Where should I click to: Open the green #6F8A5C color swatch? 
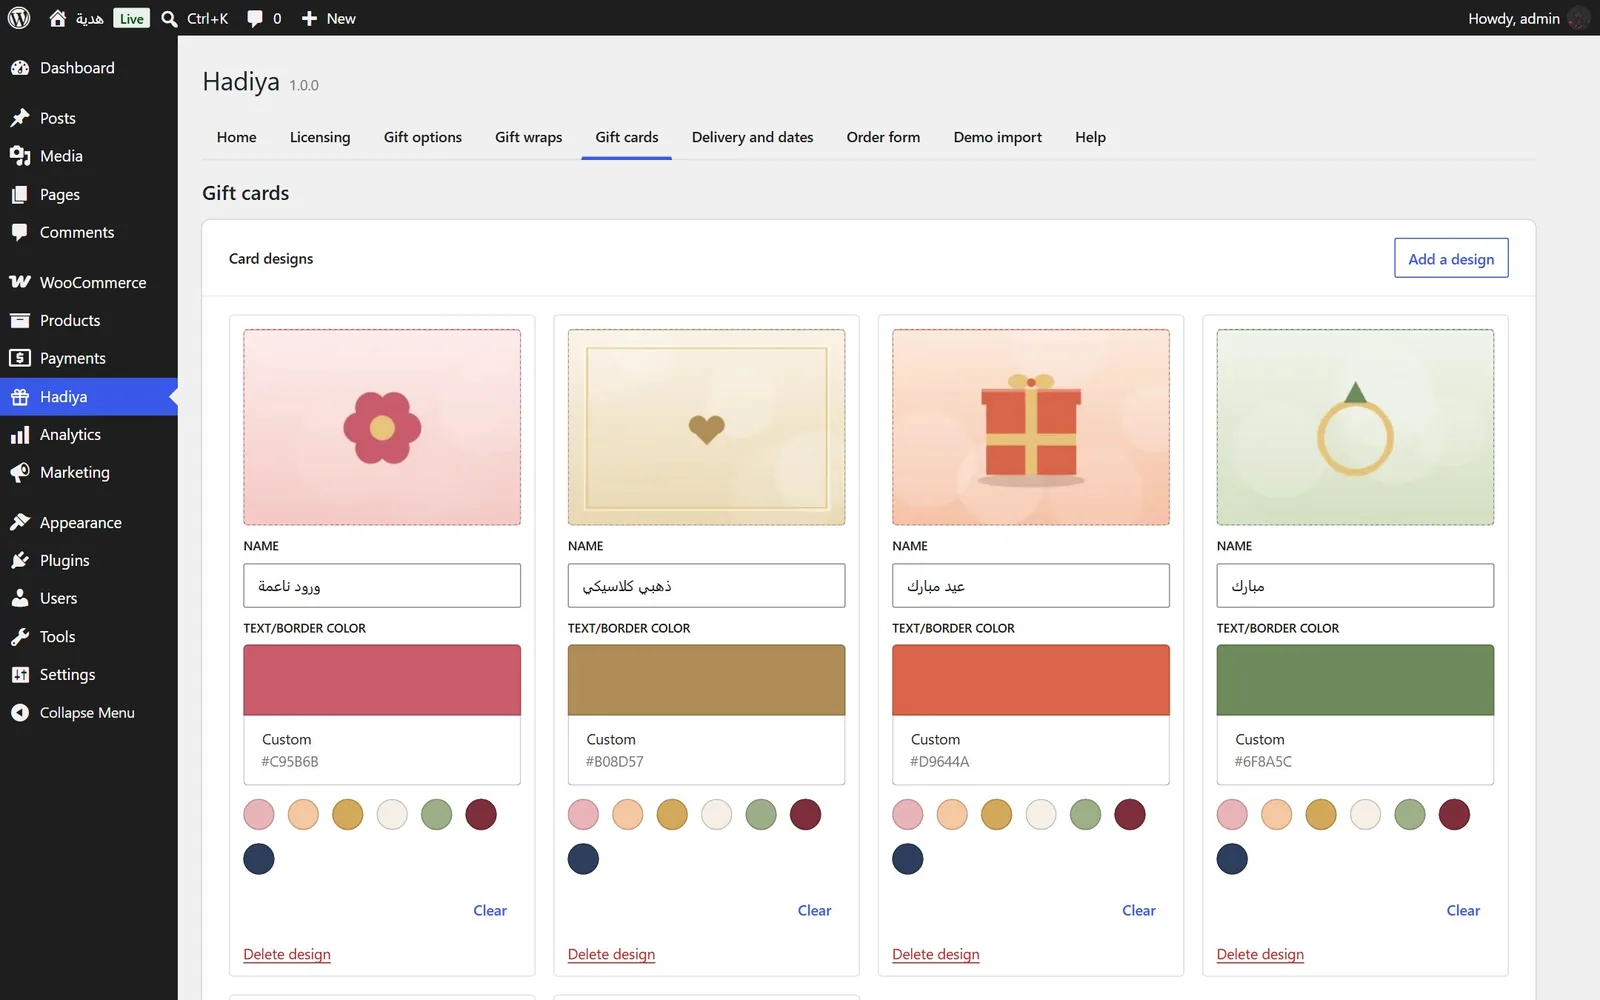pyautogui.click(x=1355, y=680)
